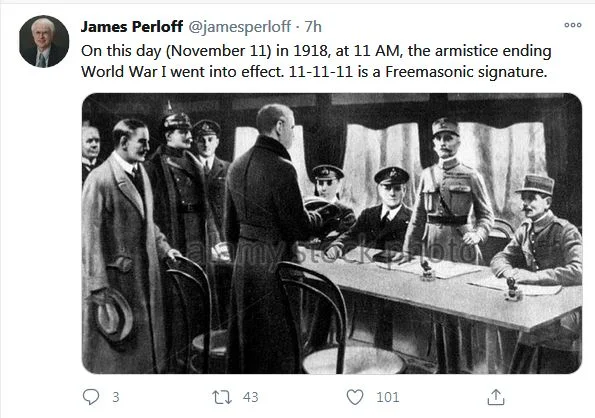
Task: Like the tweet with the heart icon
Action: point(355,397)
